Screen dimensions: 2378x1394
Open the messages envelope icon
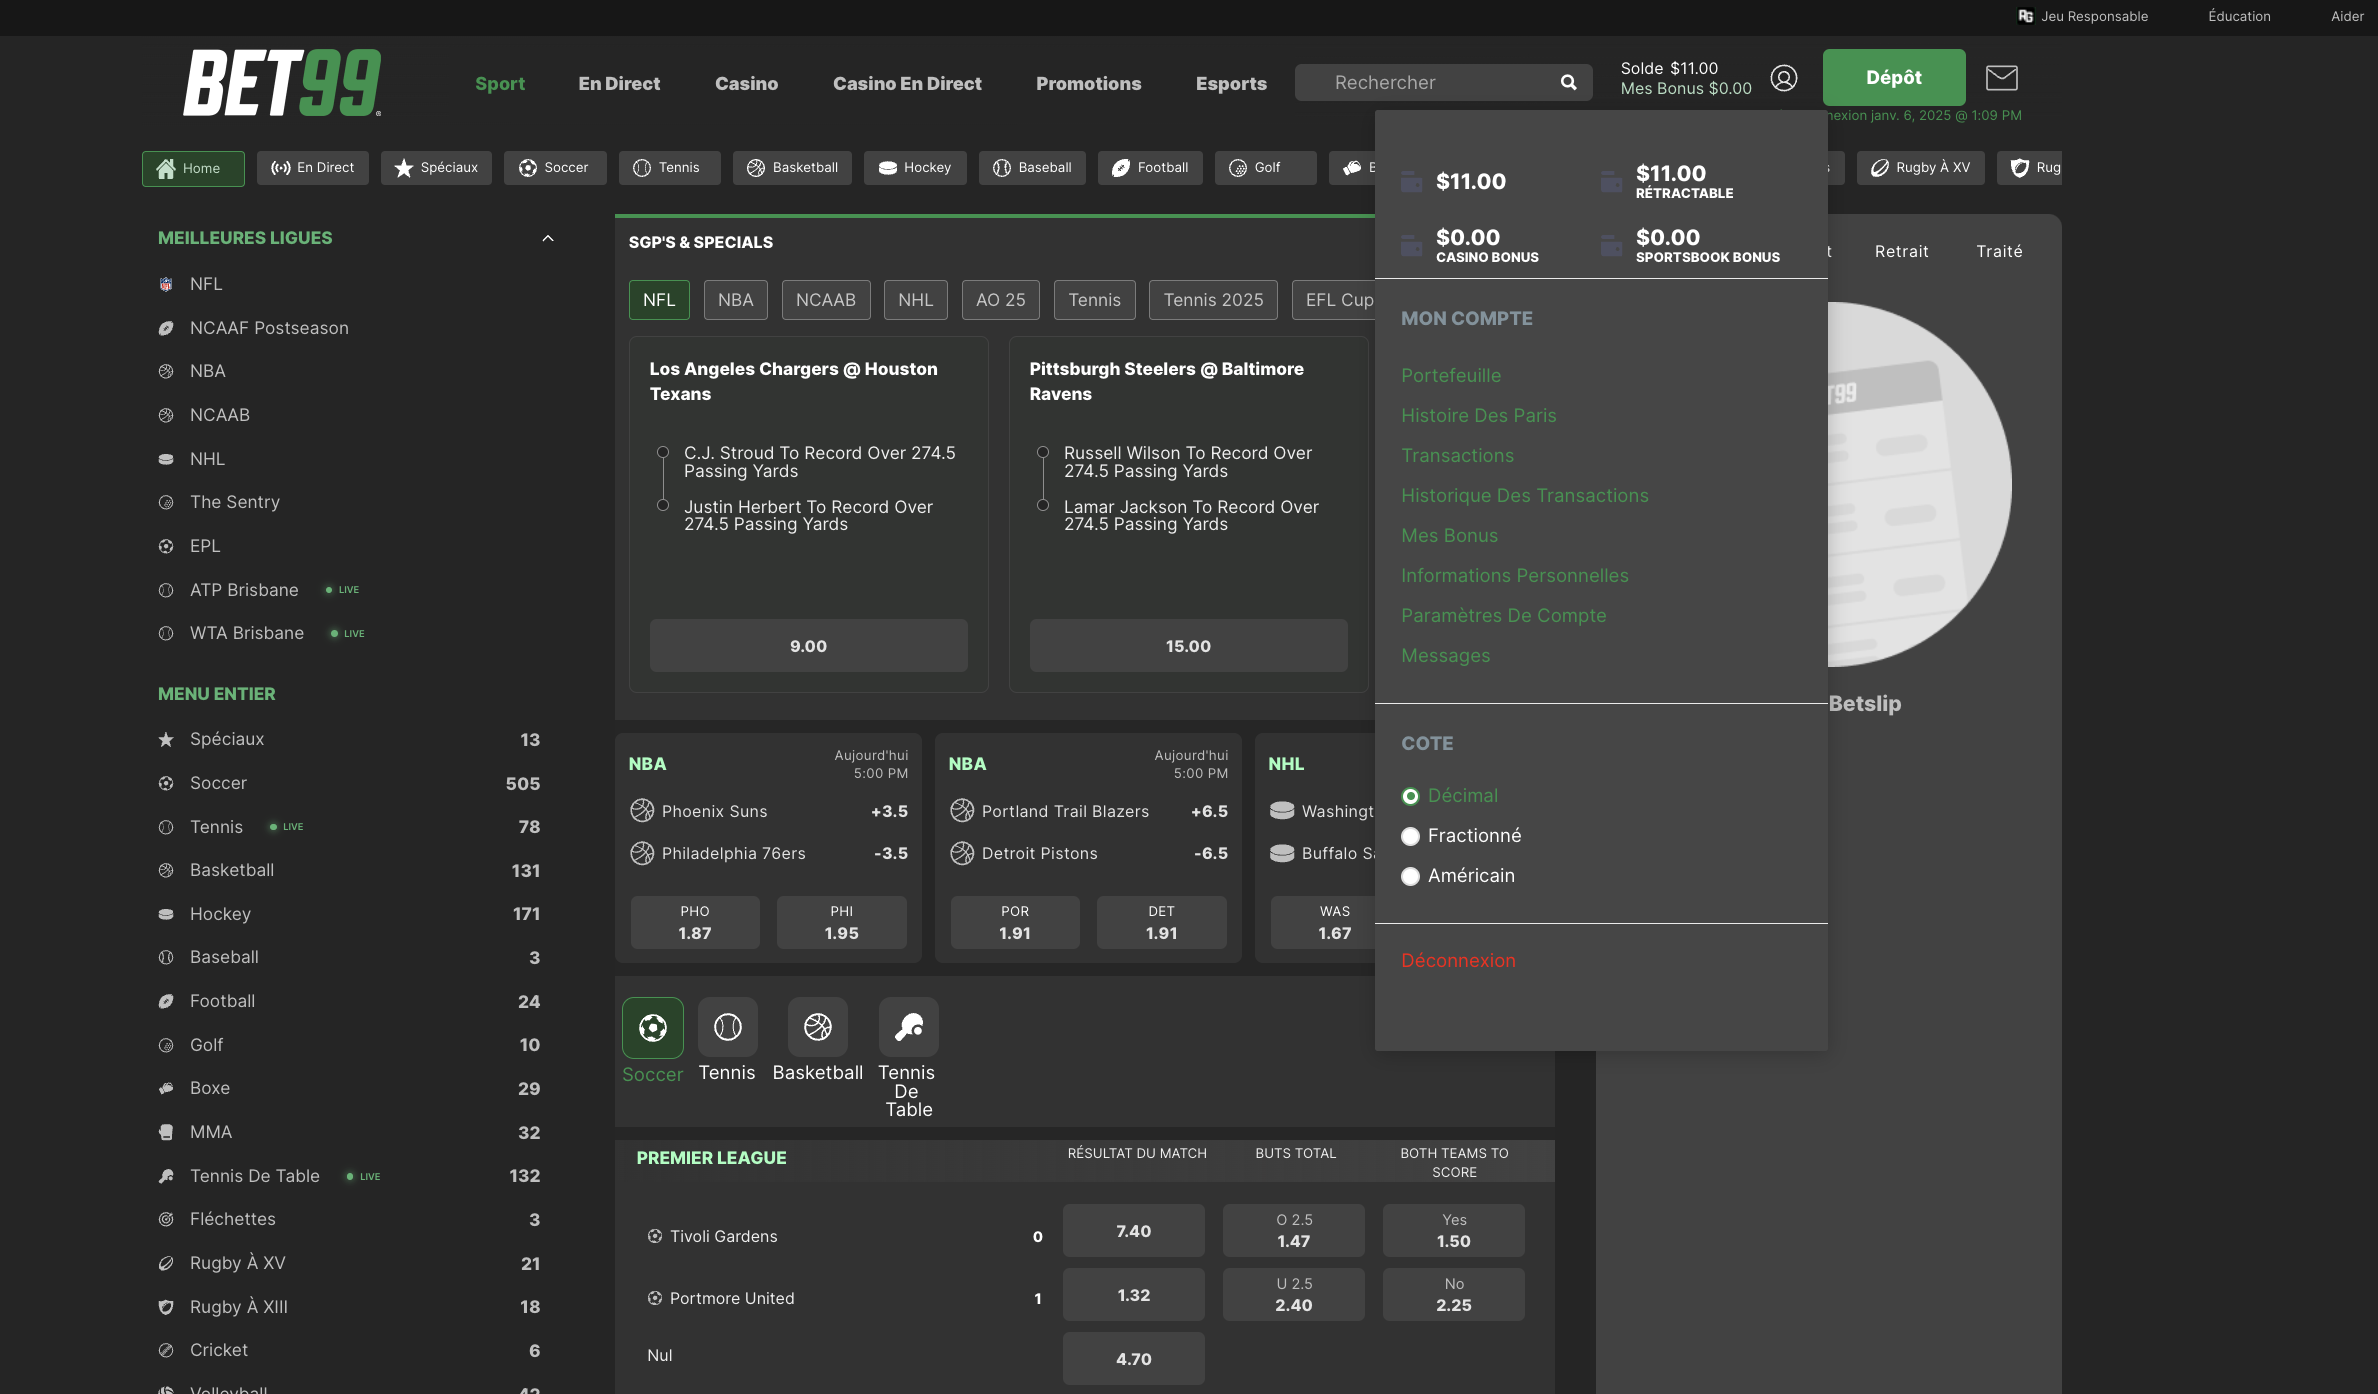click(x=2001, y=78)
